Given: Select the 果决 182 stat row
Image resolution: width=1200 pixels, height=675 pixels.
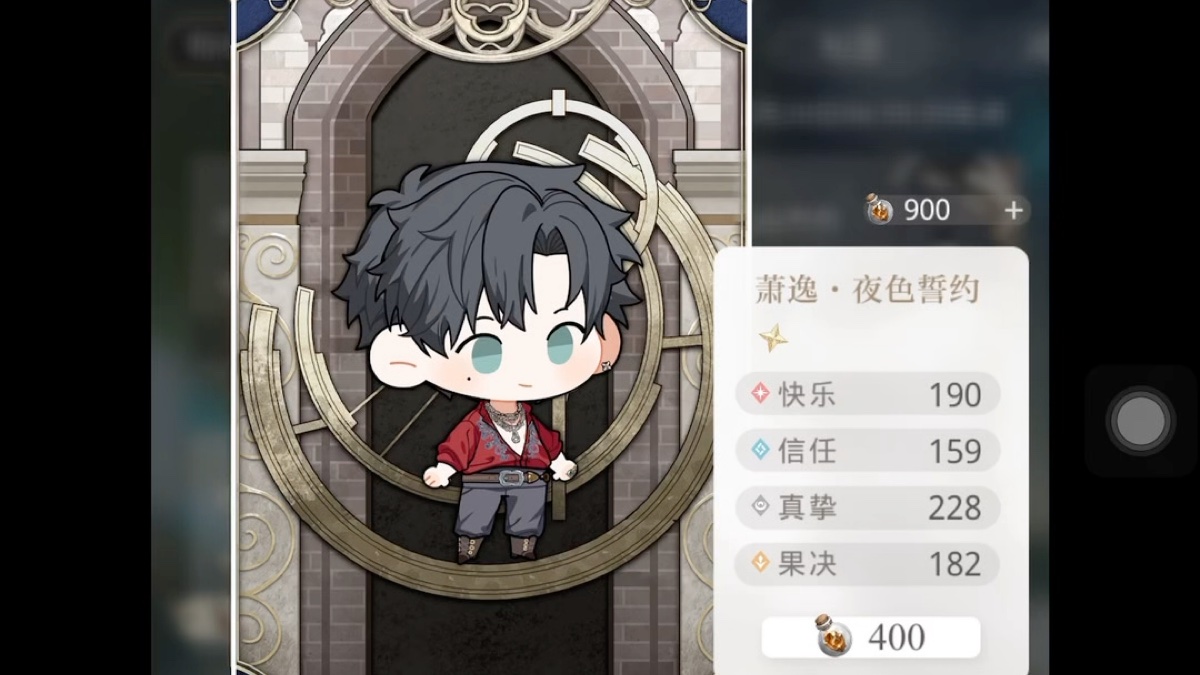Looking at the screenshot, I should (867, 563).
